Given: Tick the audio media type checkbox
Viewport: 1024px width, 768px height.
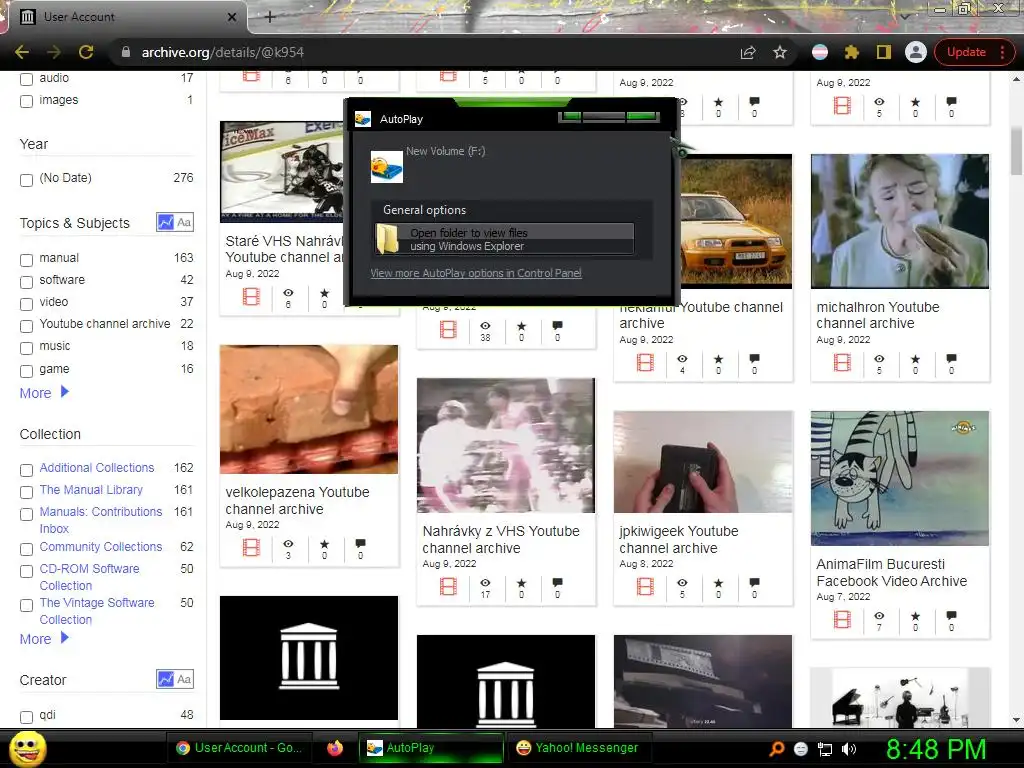Looking at the screenshot, I should [26, 79].
